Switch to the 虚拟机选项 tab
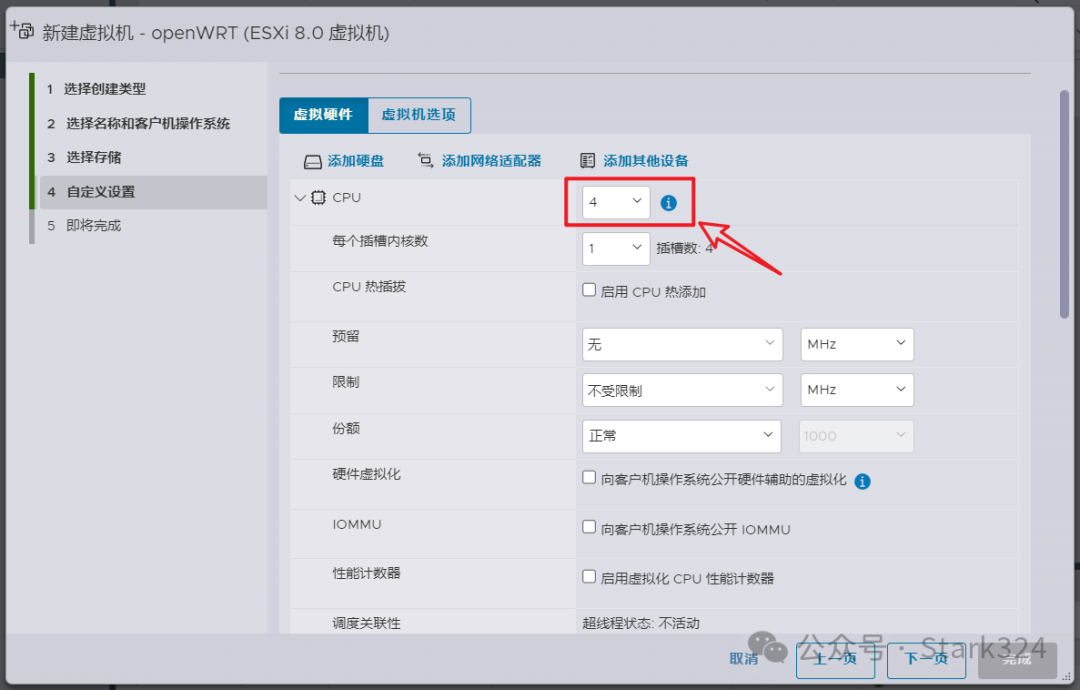The width and height of the screenshot is (1080, 690). click(419, 115)
